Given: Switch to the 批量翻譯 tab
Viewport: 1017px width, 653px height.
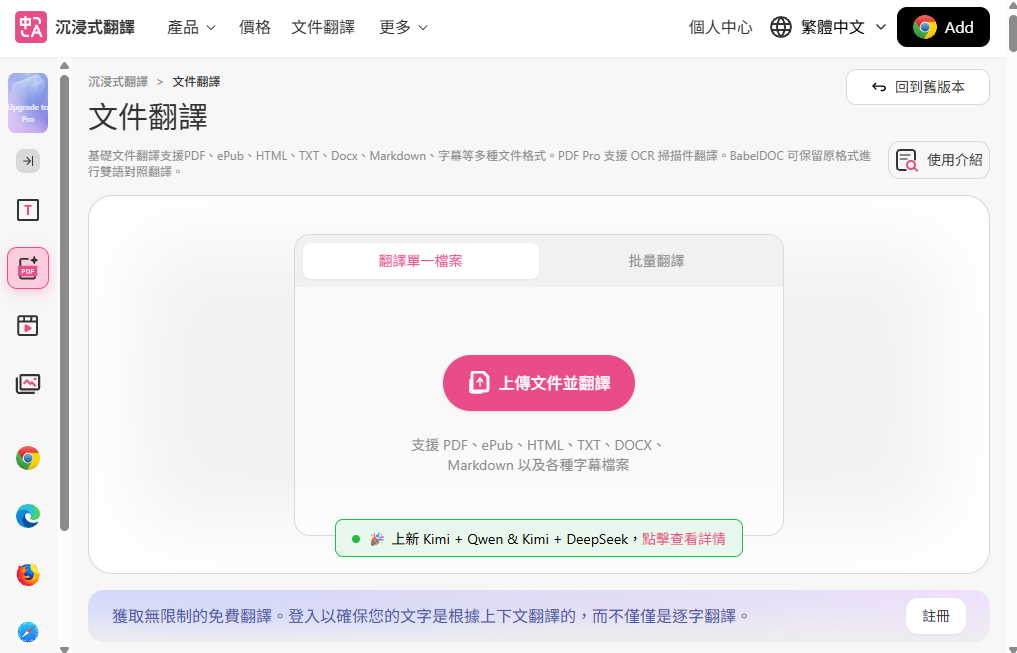Looking at the screenshot, I should pyautogui.click(x=655, y=259).
